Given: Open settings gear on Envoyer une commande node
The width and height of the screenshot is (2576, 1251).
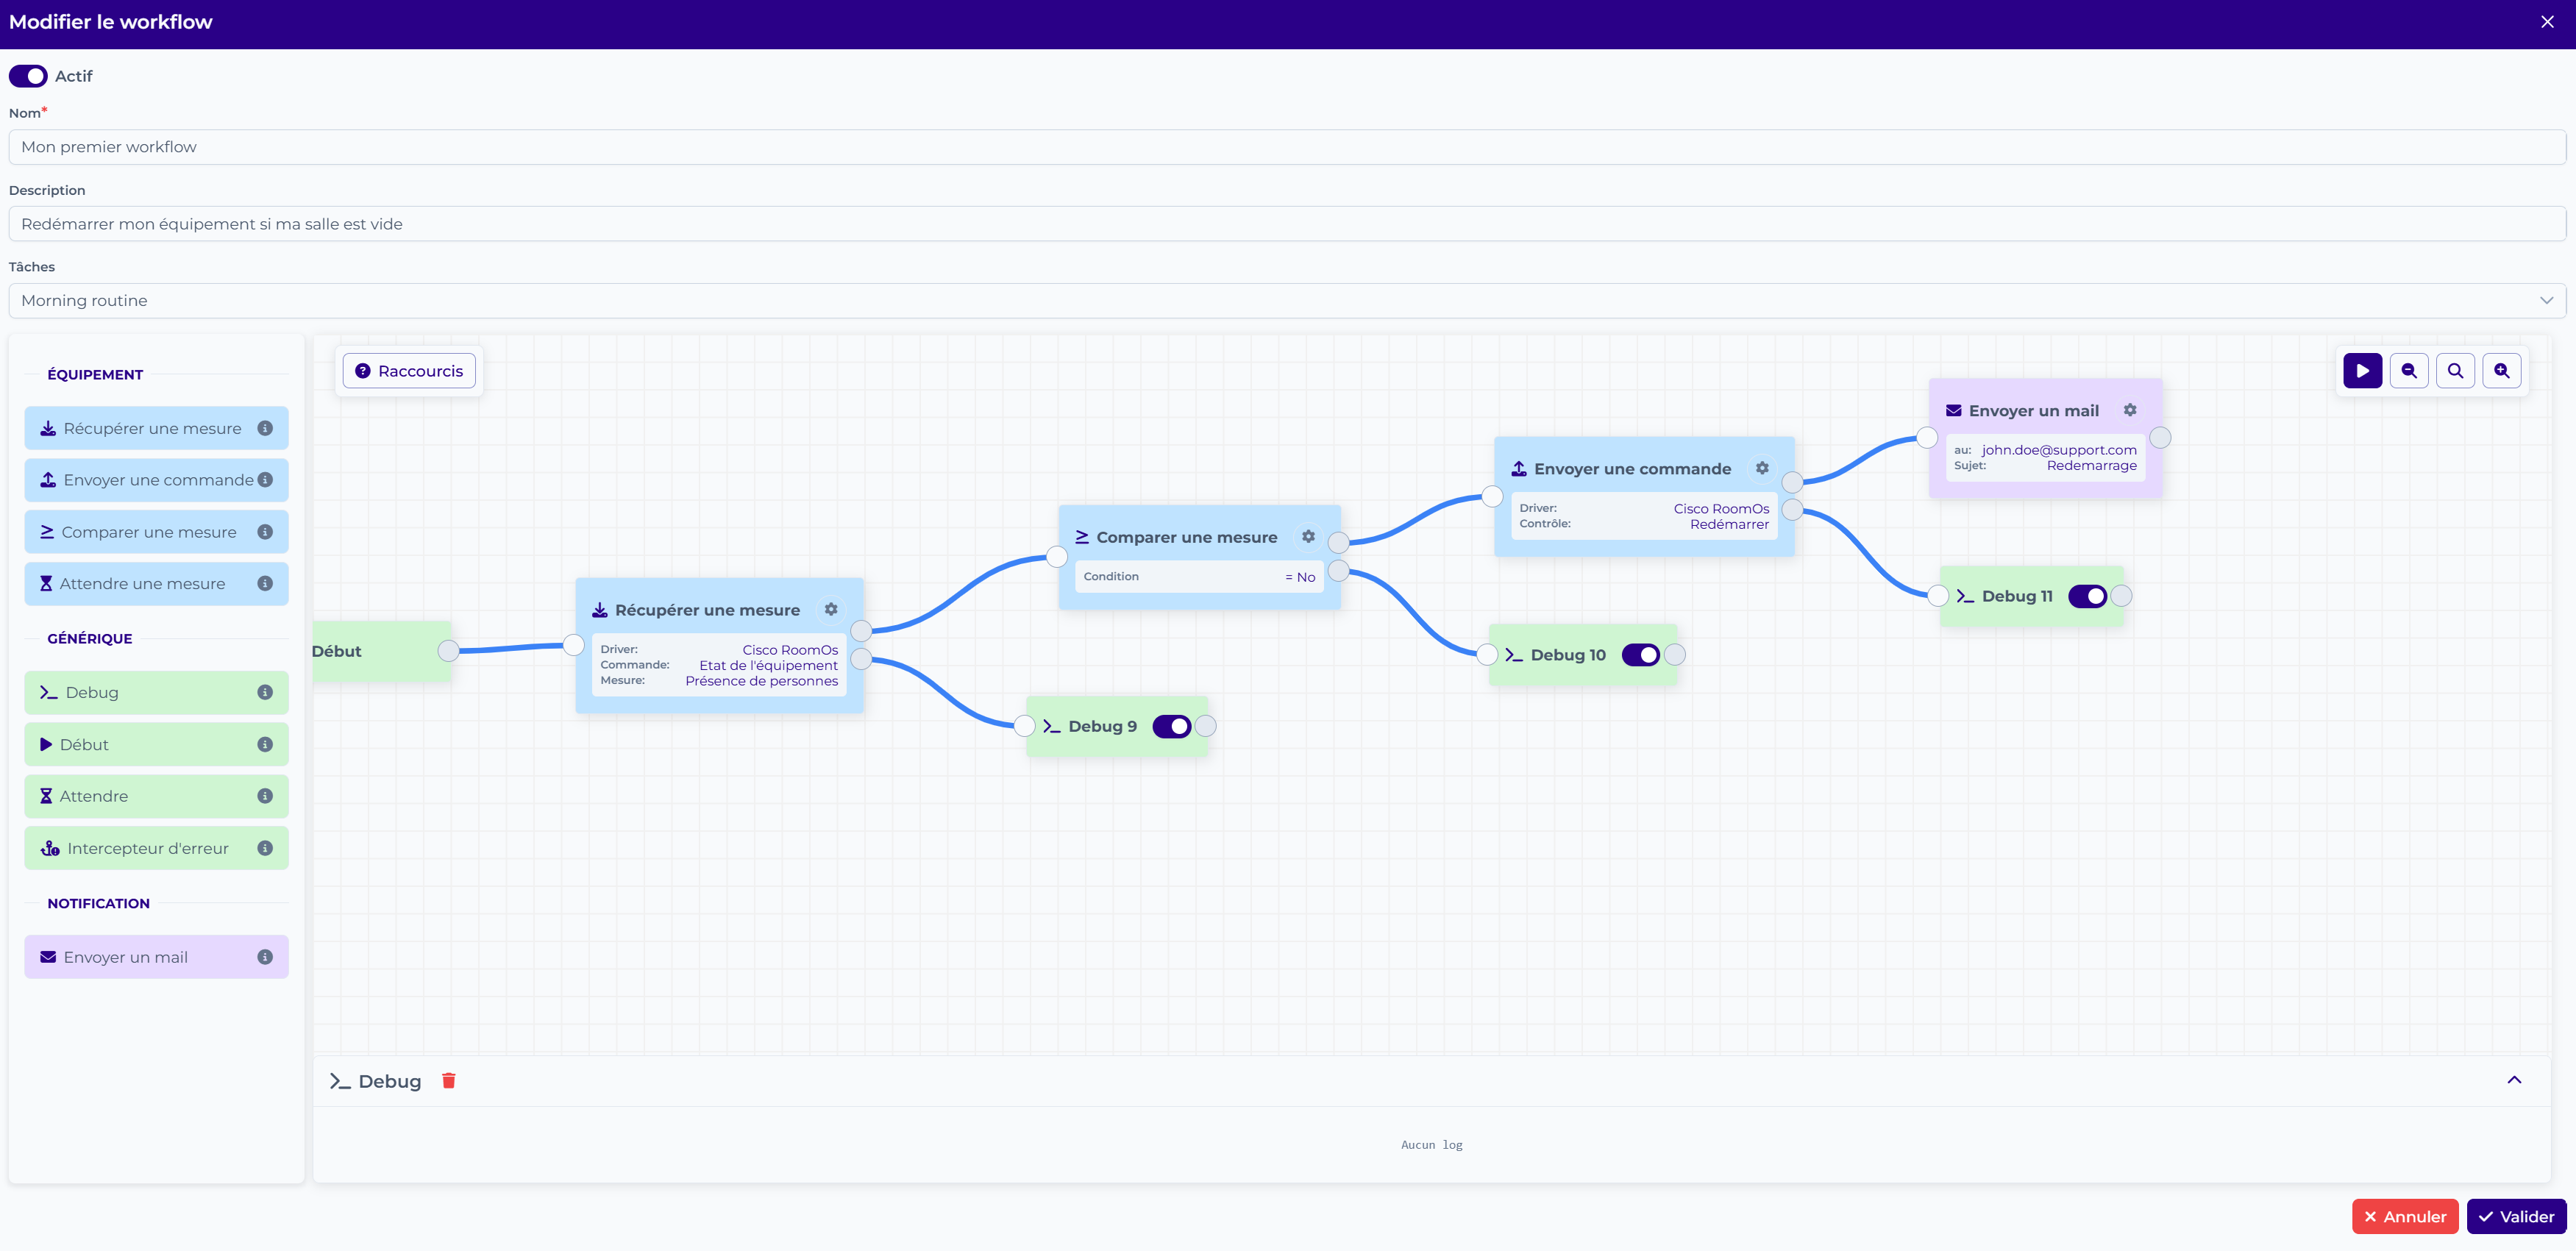Looking at the screenshot, I should (1762, 468).
